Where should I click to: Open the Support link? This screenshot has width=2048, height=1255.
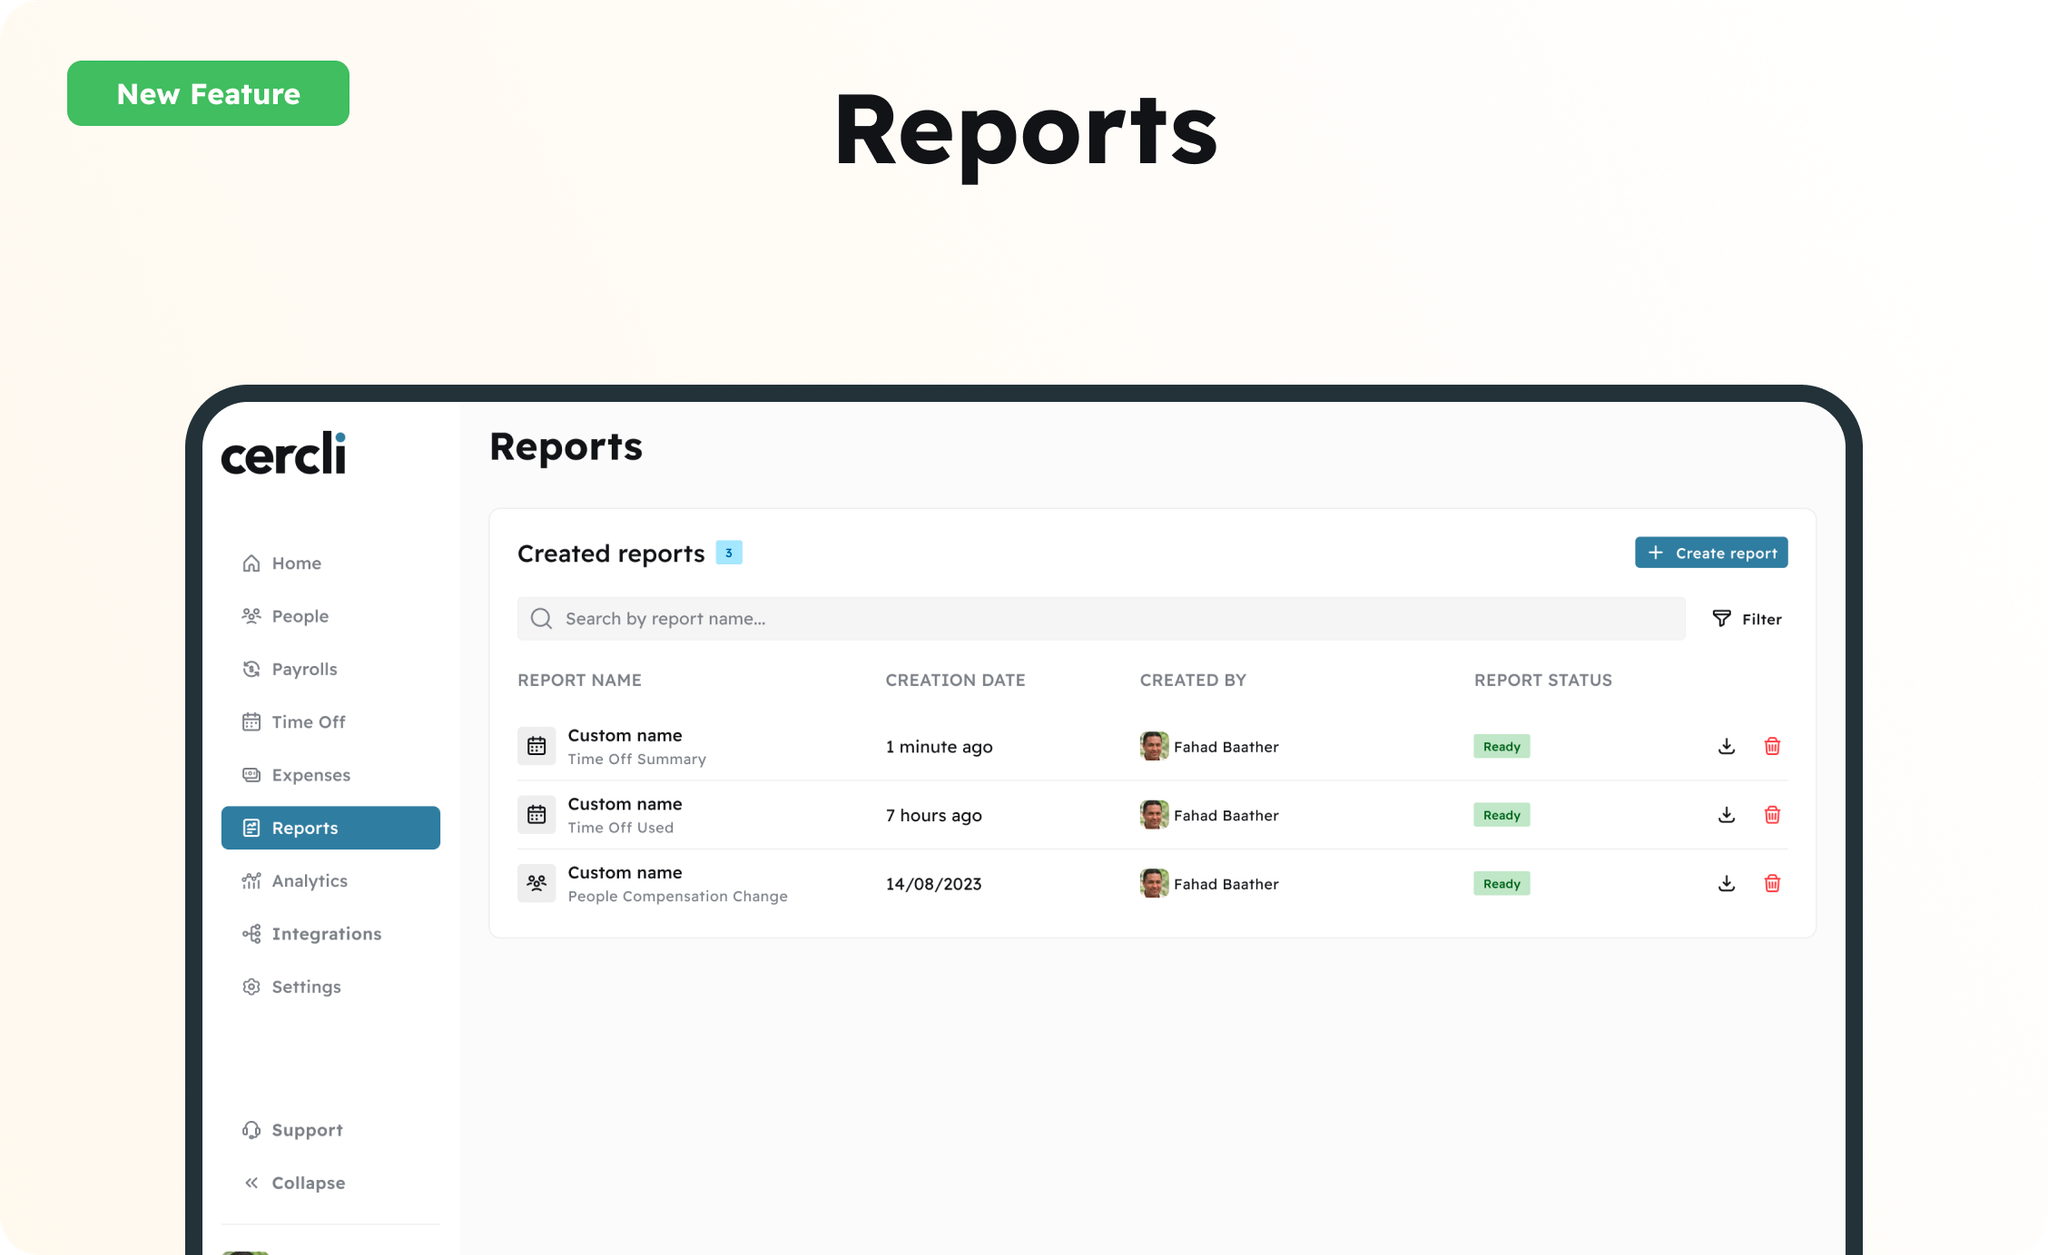coord(330,1130)
